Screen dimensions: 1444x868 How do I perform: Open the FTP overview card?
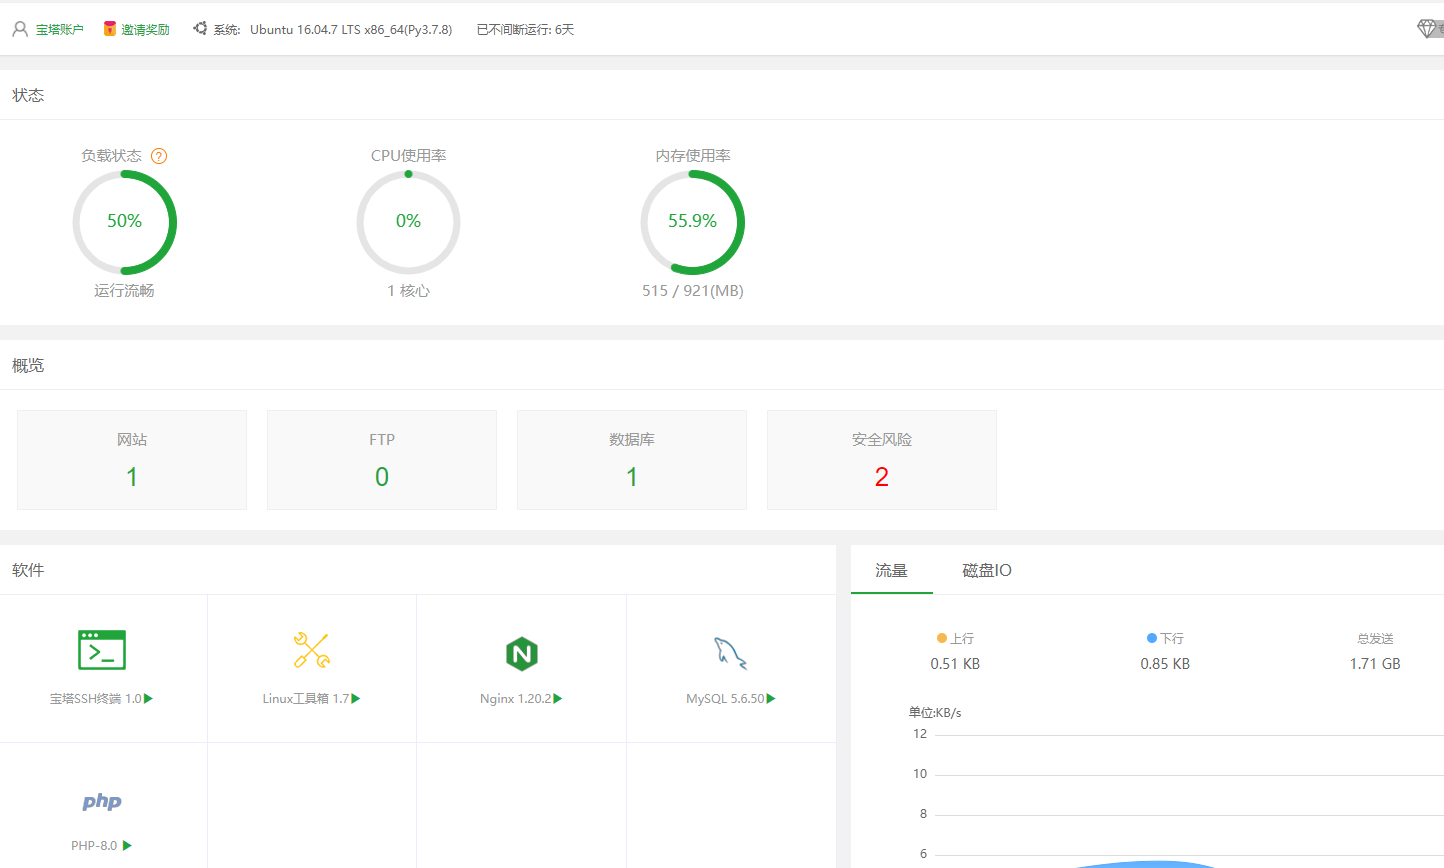pyautogui.click(x=382, y=460)
